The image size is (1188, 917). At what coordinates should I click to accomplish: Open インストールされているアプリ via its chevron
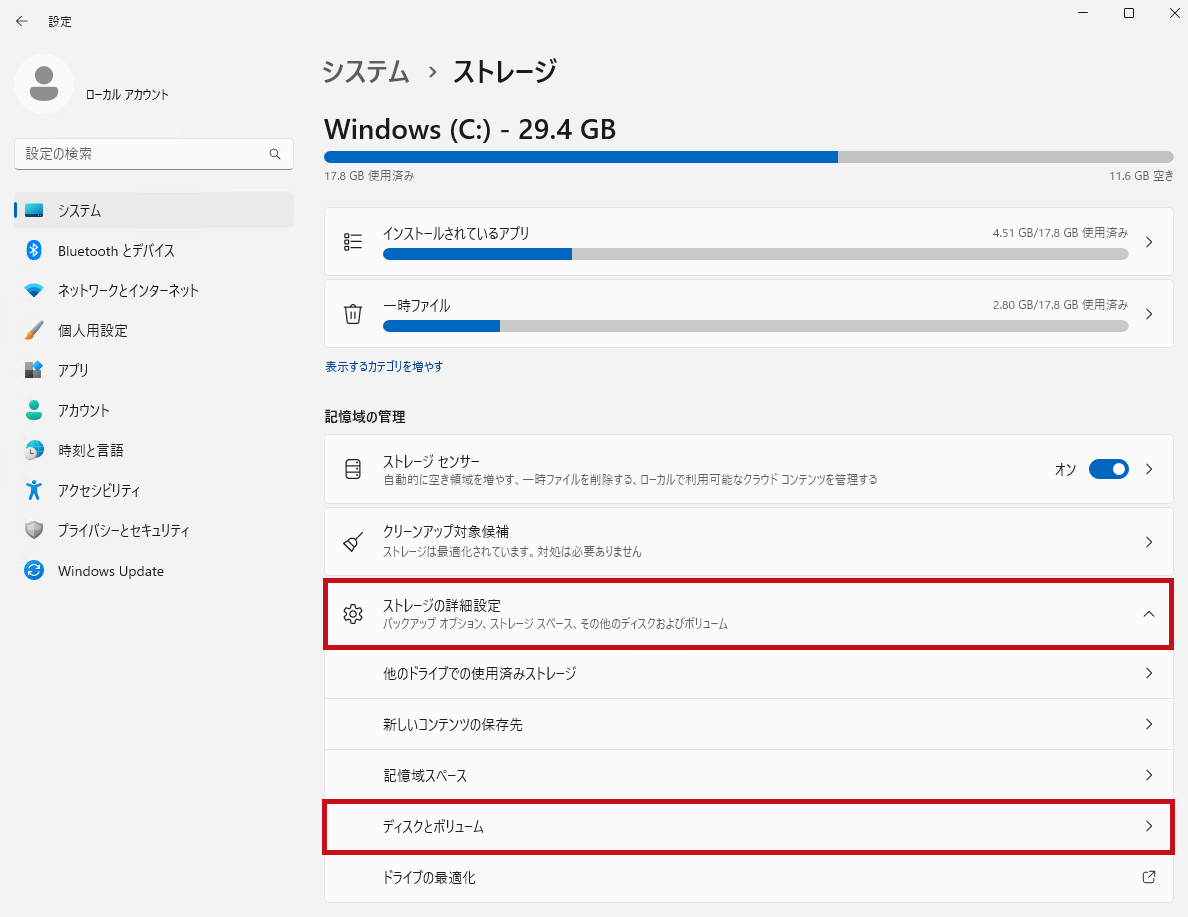[x=1149, y=242]
